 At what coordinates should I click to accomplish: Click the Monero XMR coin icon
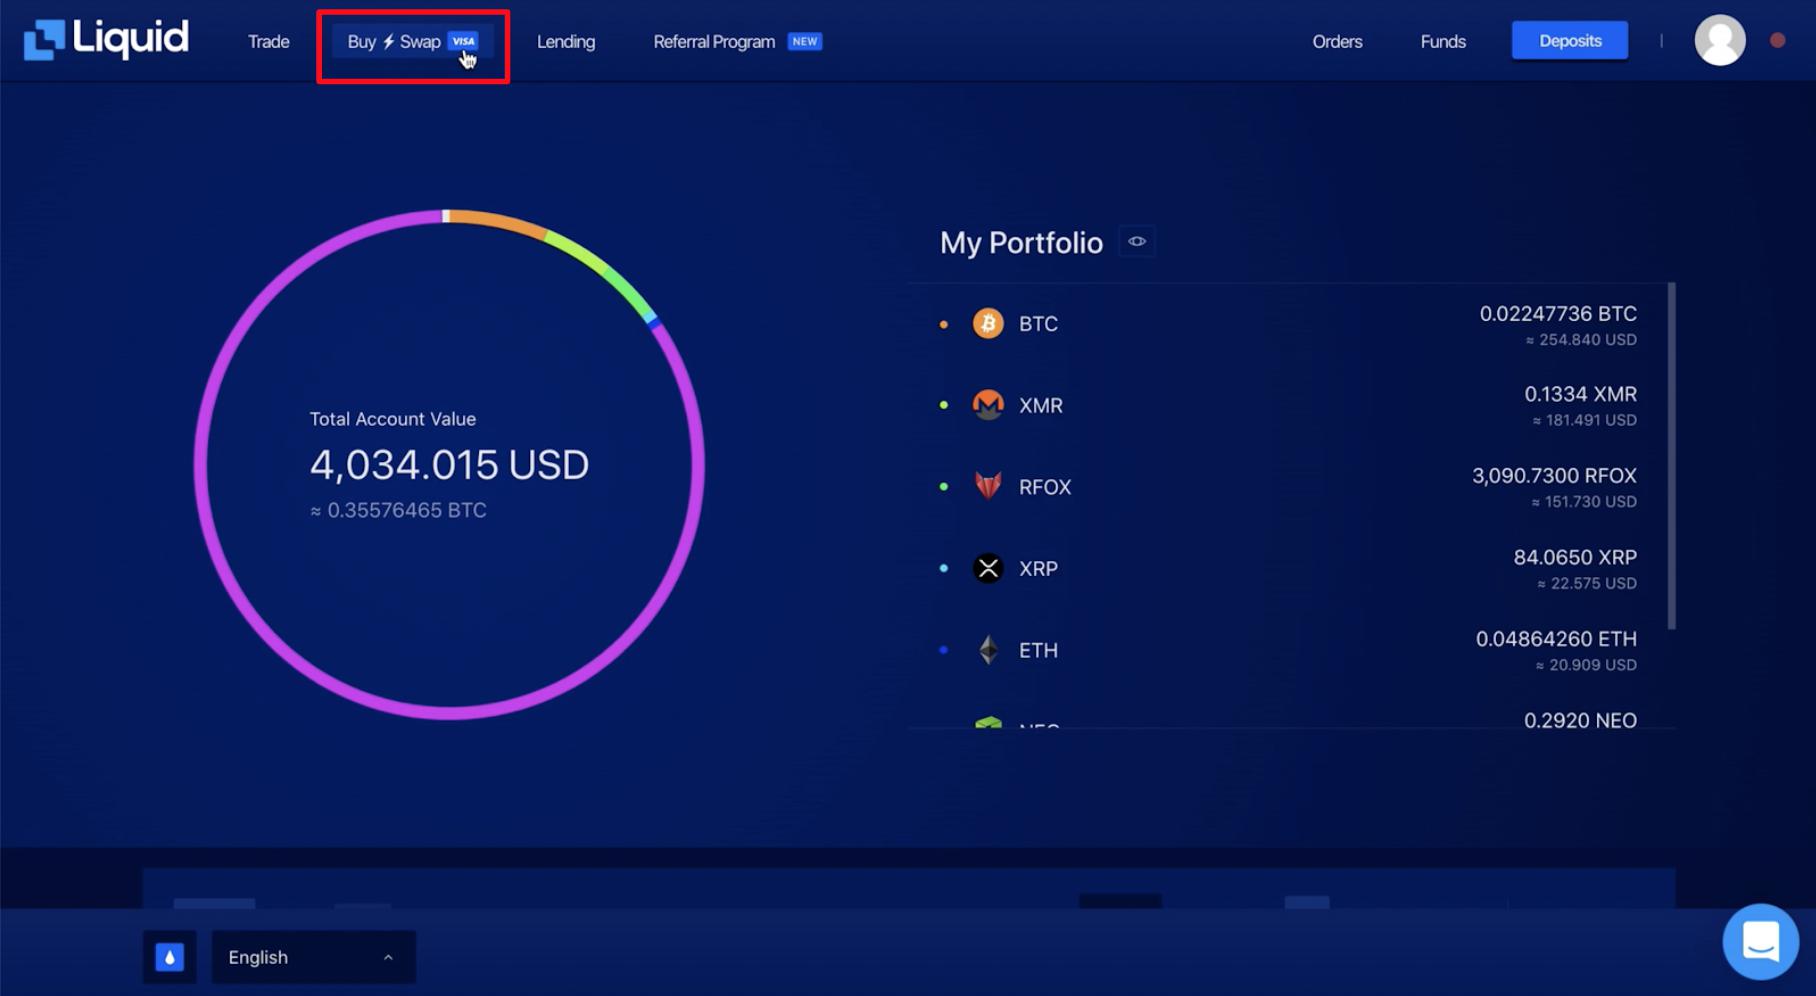(x=988, y=405)
